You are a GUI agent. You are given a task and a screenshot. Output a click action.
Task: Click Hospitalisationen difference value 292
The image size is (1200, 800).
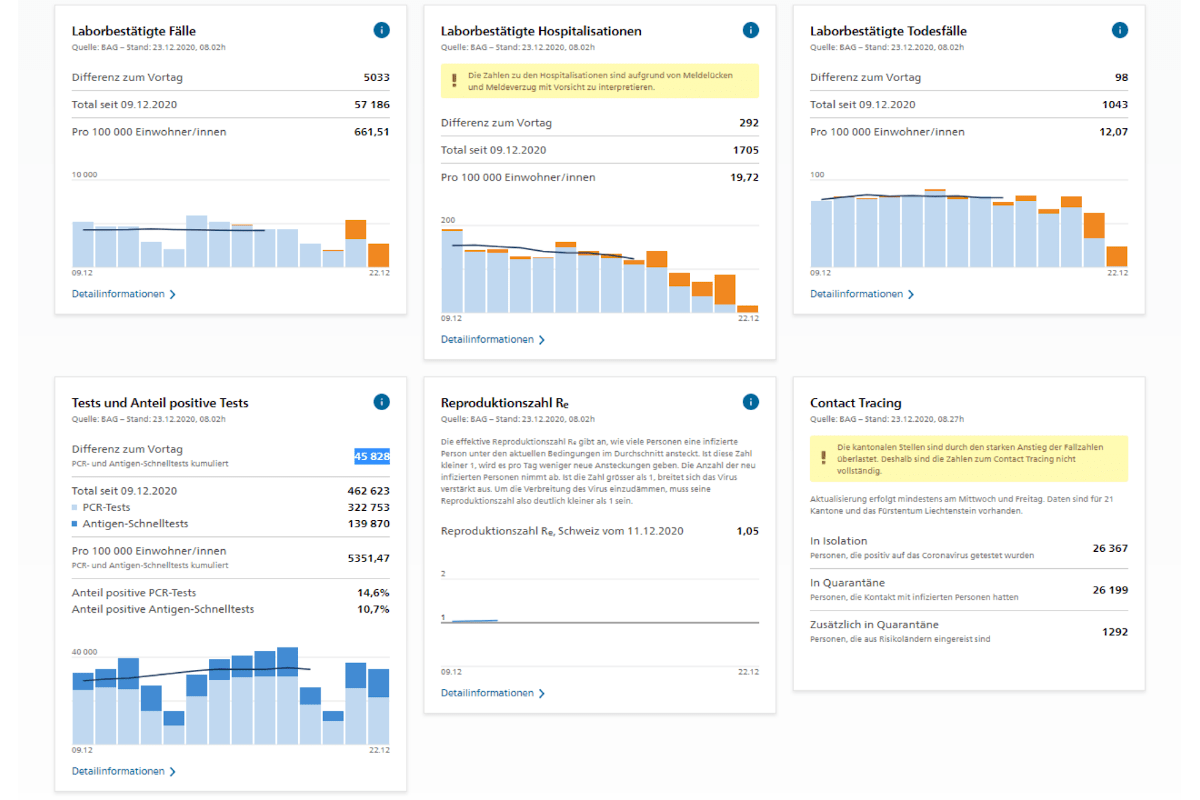pos(749,123)
